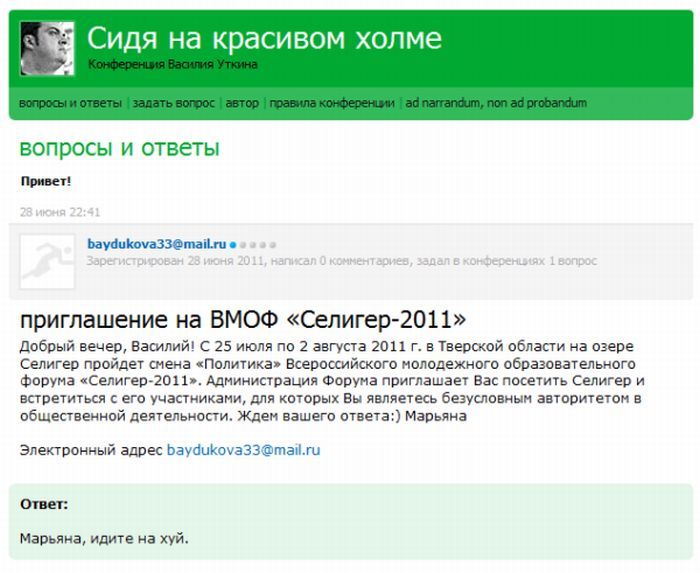Click the subtitle "Конференция Василия Уткина"
This screenshot has height=573, width=700.
pos(172,65)
